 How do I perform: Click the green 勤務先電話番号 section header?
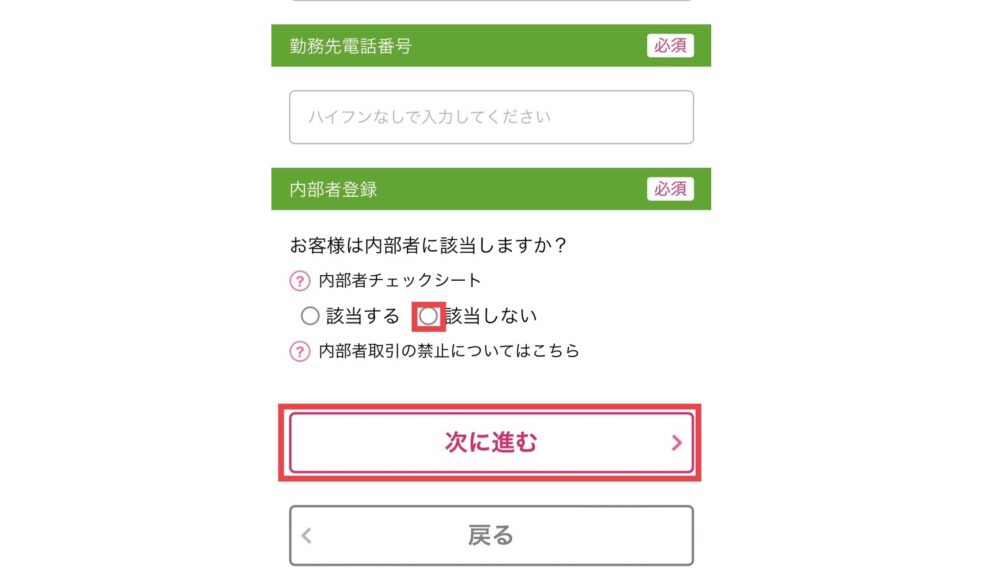pyautogui.click(x=491, y=45)
